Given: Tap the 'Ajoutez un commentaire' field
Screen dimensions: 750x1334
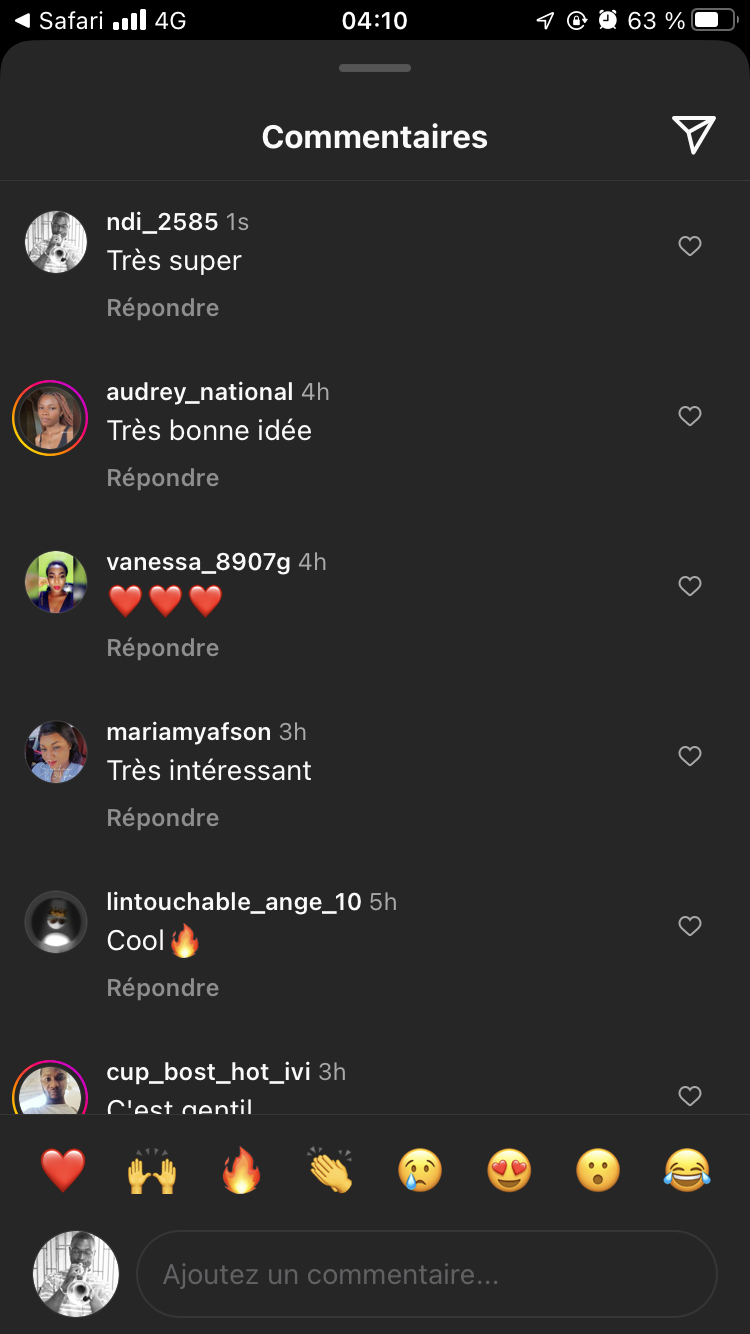Looking at the screenshot, I should 427,1275.
